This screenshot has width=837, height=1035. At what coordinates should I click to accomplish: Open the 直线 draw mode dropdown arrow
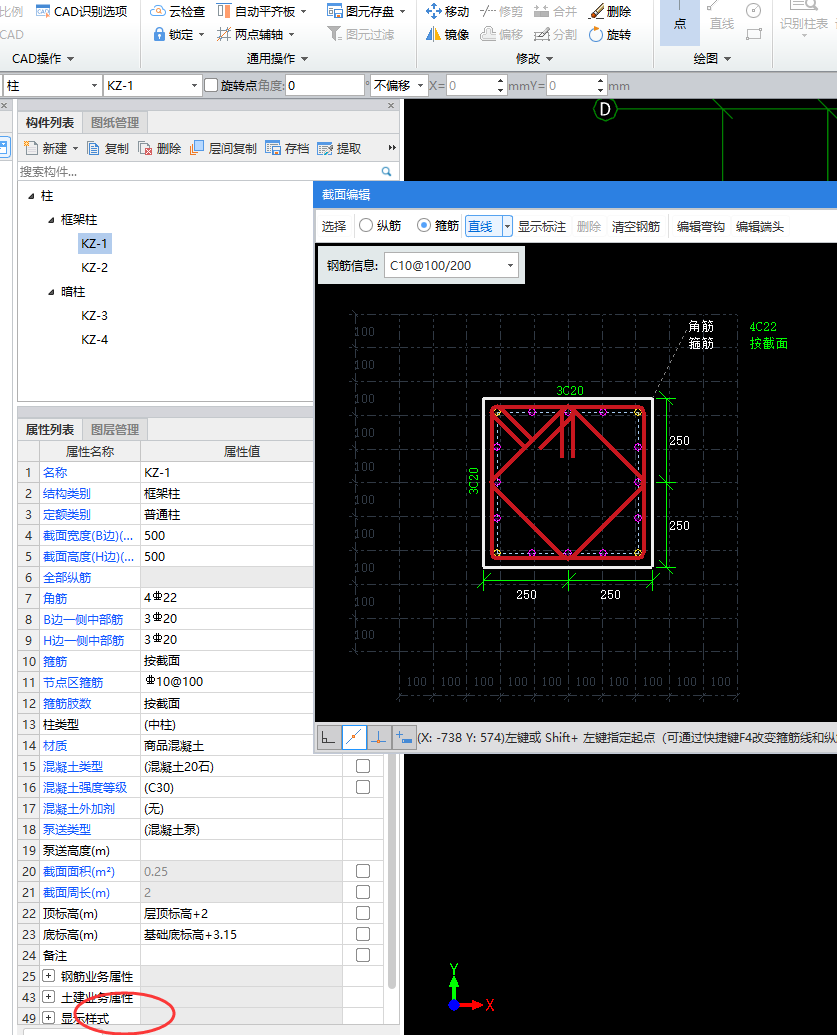tap(507, 226)
